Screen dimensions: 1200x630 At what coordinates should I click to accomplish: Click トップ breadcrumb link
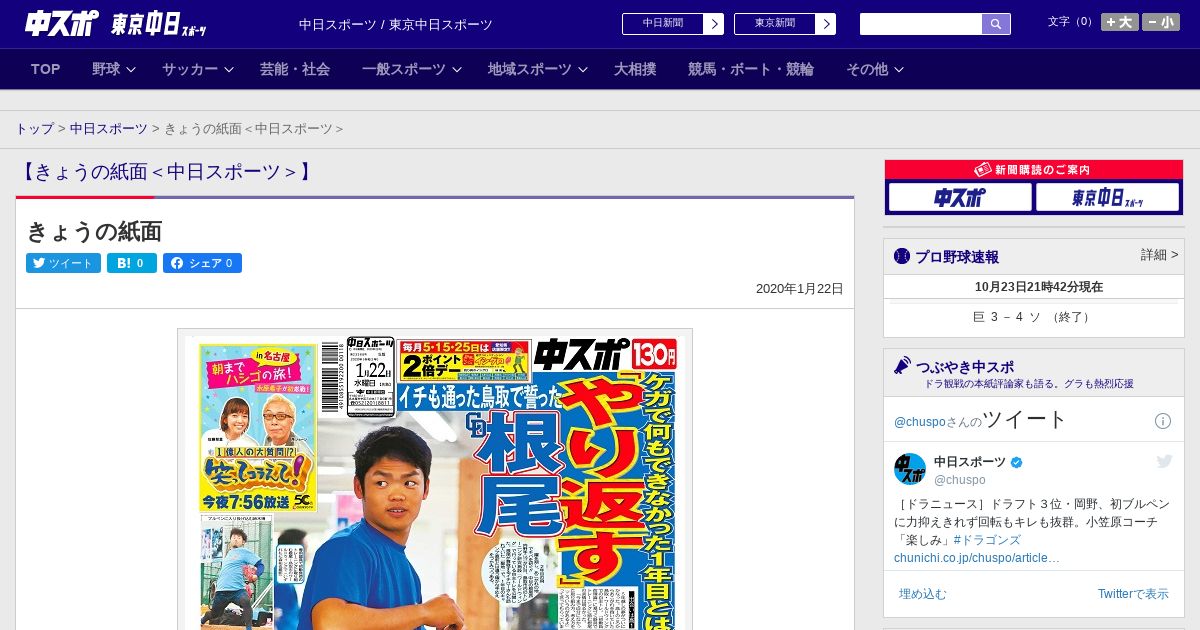[x=34, y=129]
